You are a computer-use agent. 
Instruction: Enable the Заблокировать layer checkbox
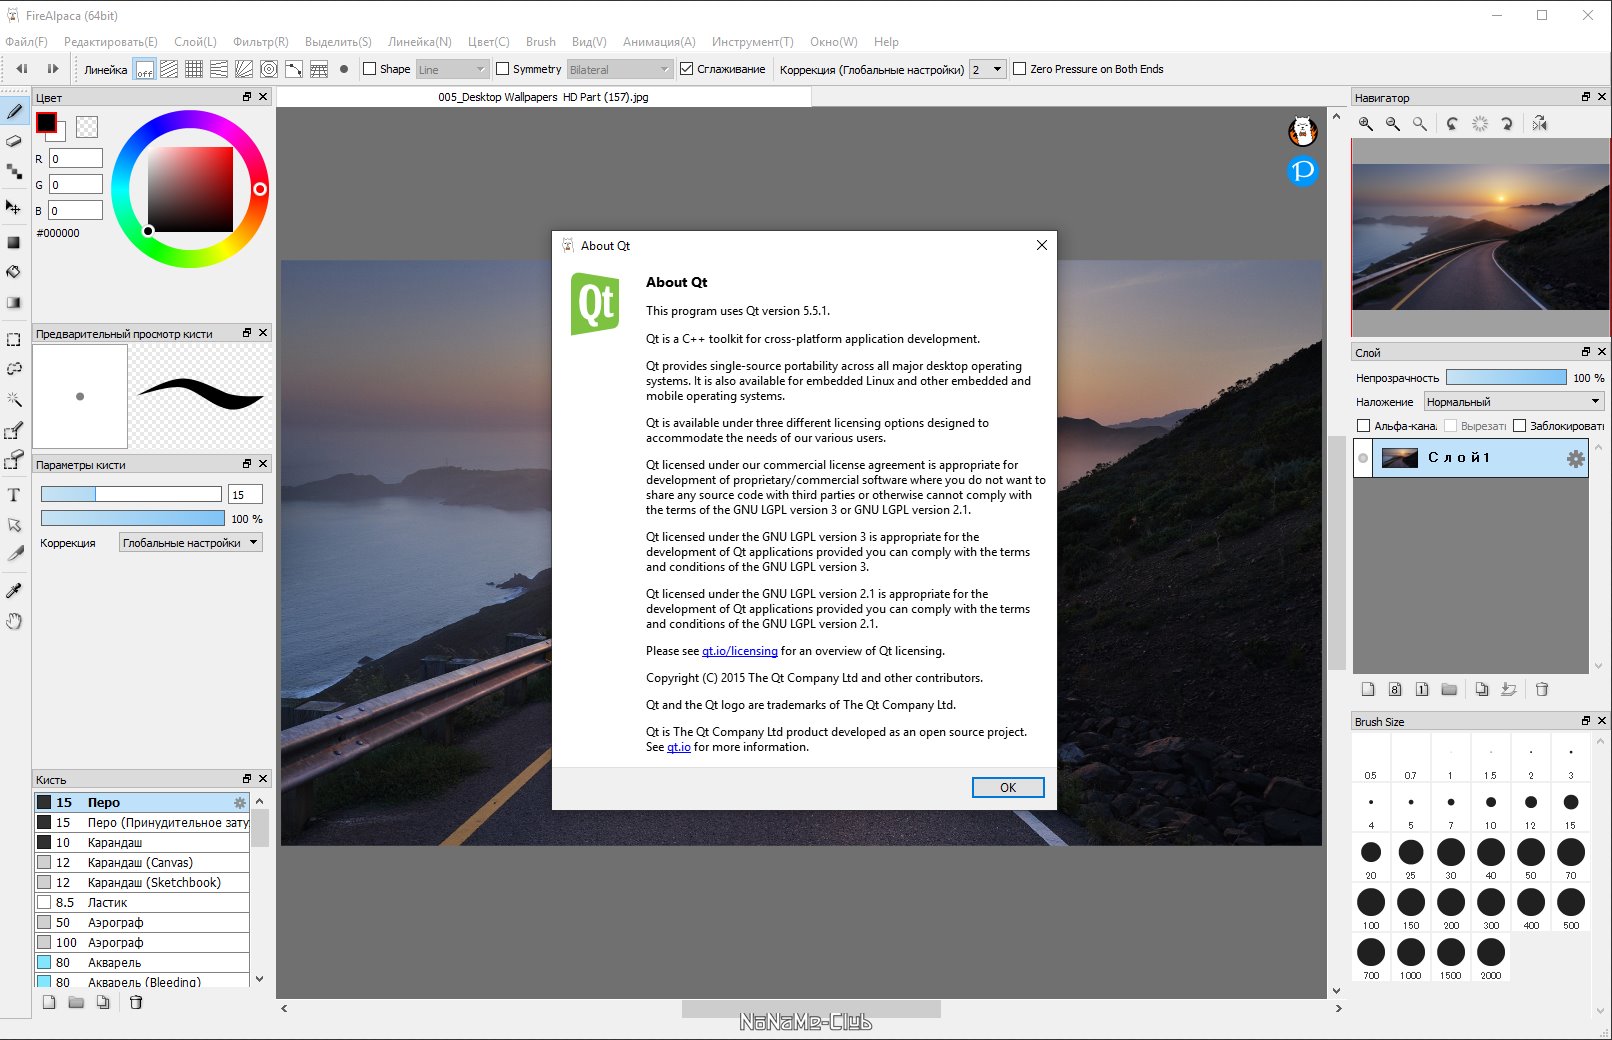pos(1520,426)
